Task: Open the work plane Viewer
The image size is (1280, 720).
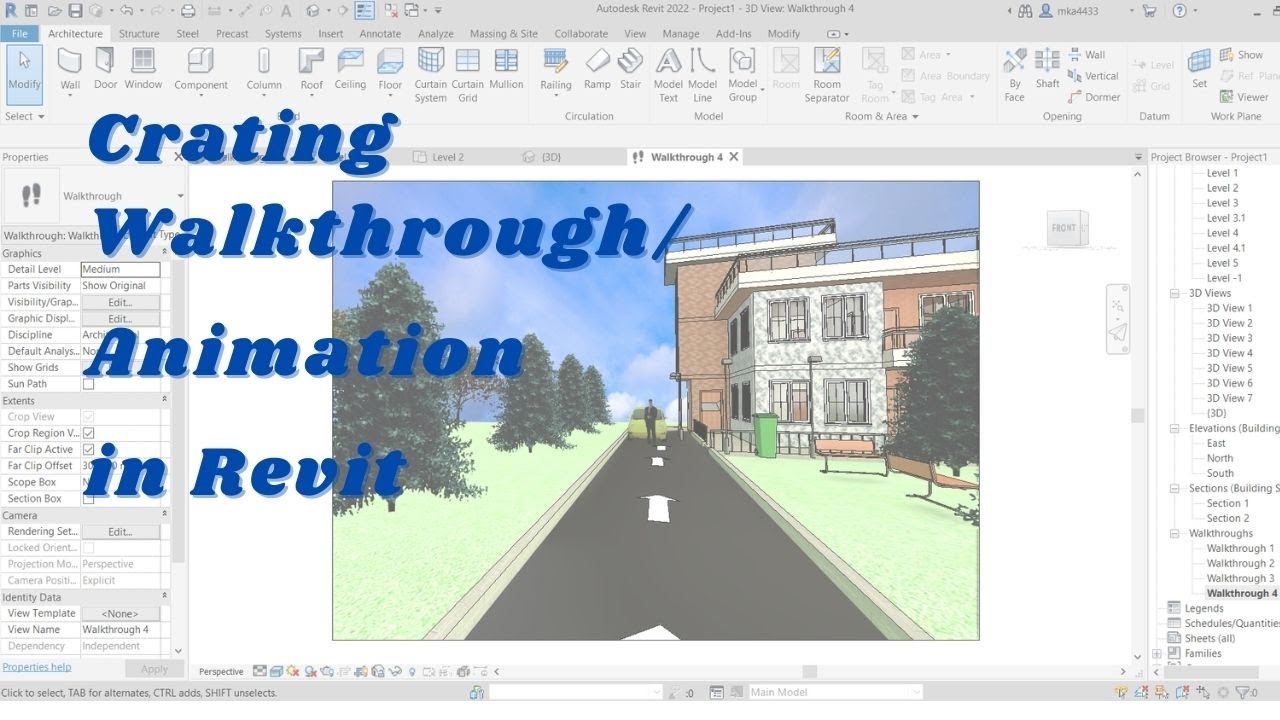Action: (1244, 97)
